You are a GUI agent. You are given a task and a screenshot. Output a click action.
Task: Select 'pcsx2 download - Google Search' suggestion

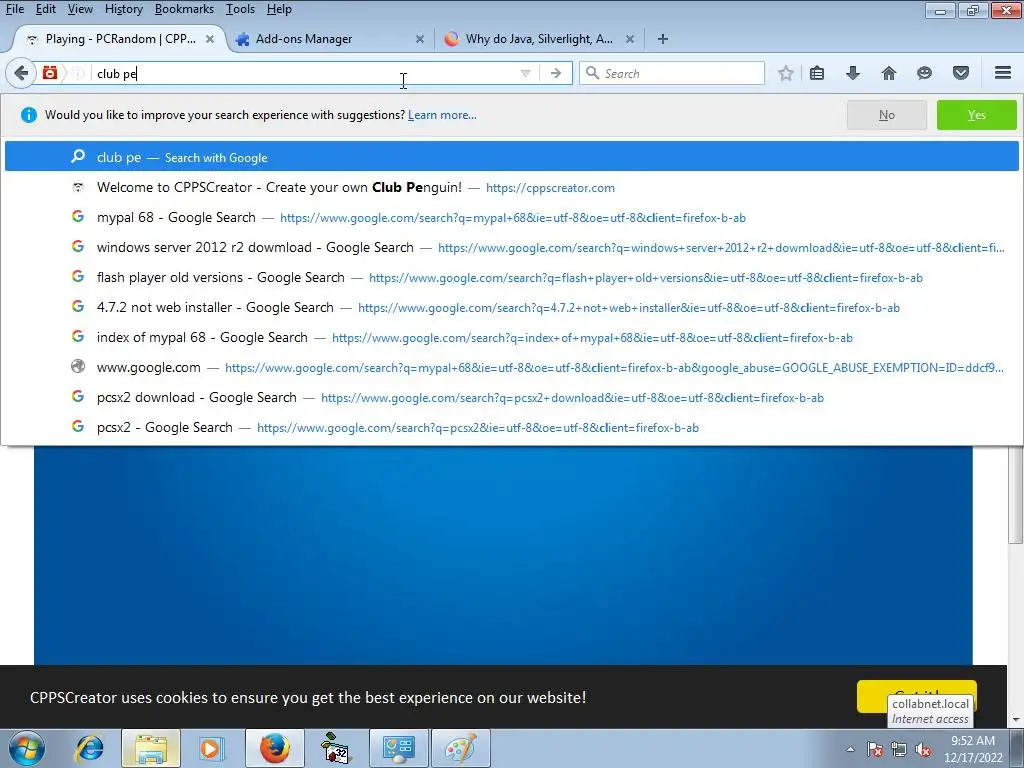[512, 398]
